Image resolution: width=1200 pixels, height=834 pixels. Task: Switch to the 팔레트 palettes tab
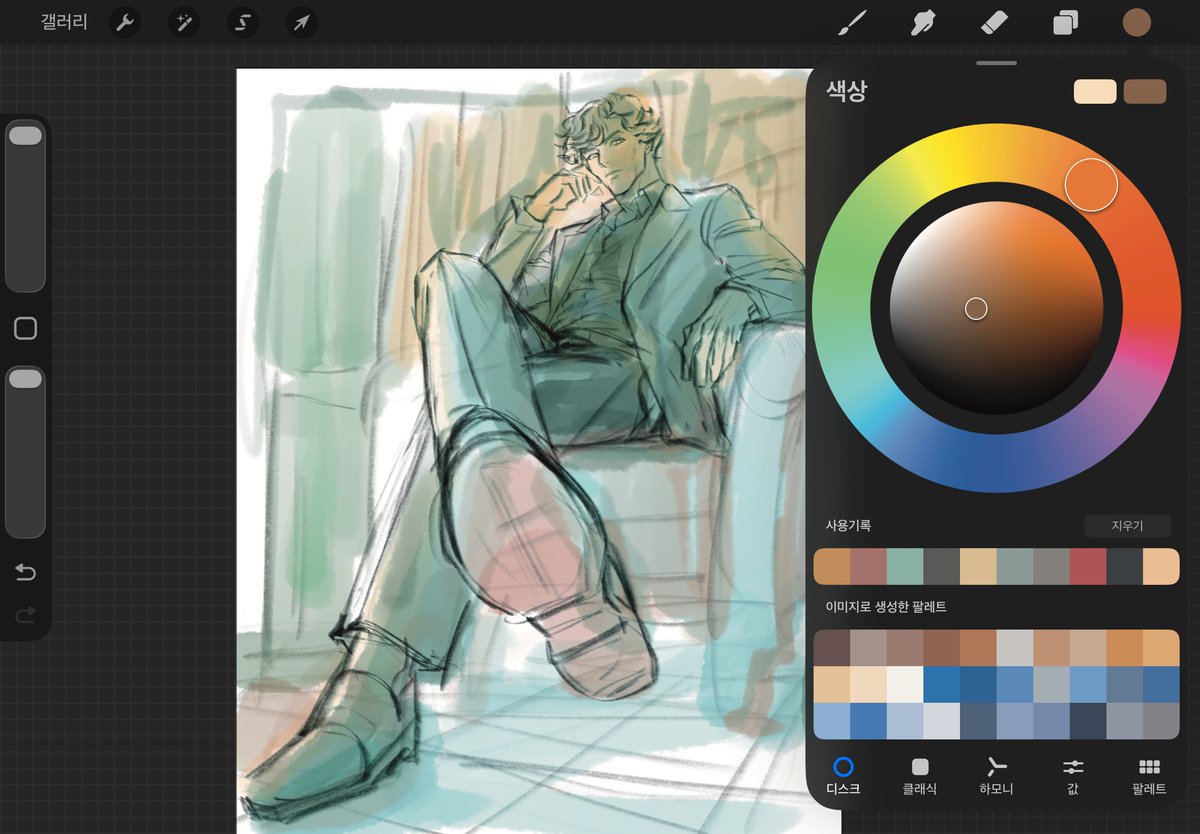tap(1149, 777)
